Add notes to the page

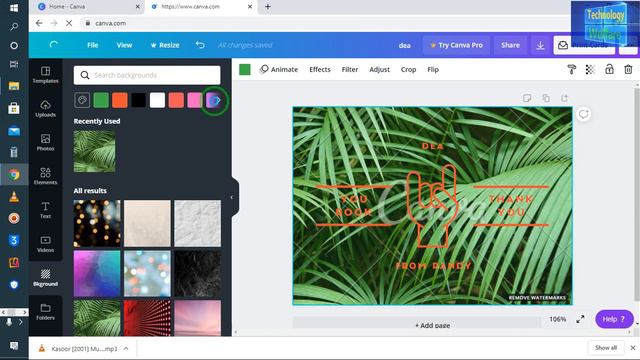coord(527,98)
